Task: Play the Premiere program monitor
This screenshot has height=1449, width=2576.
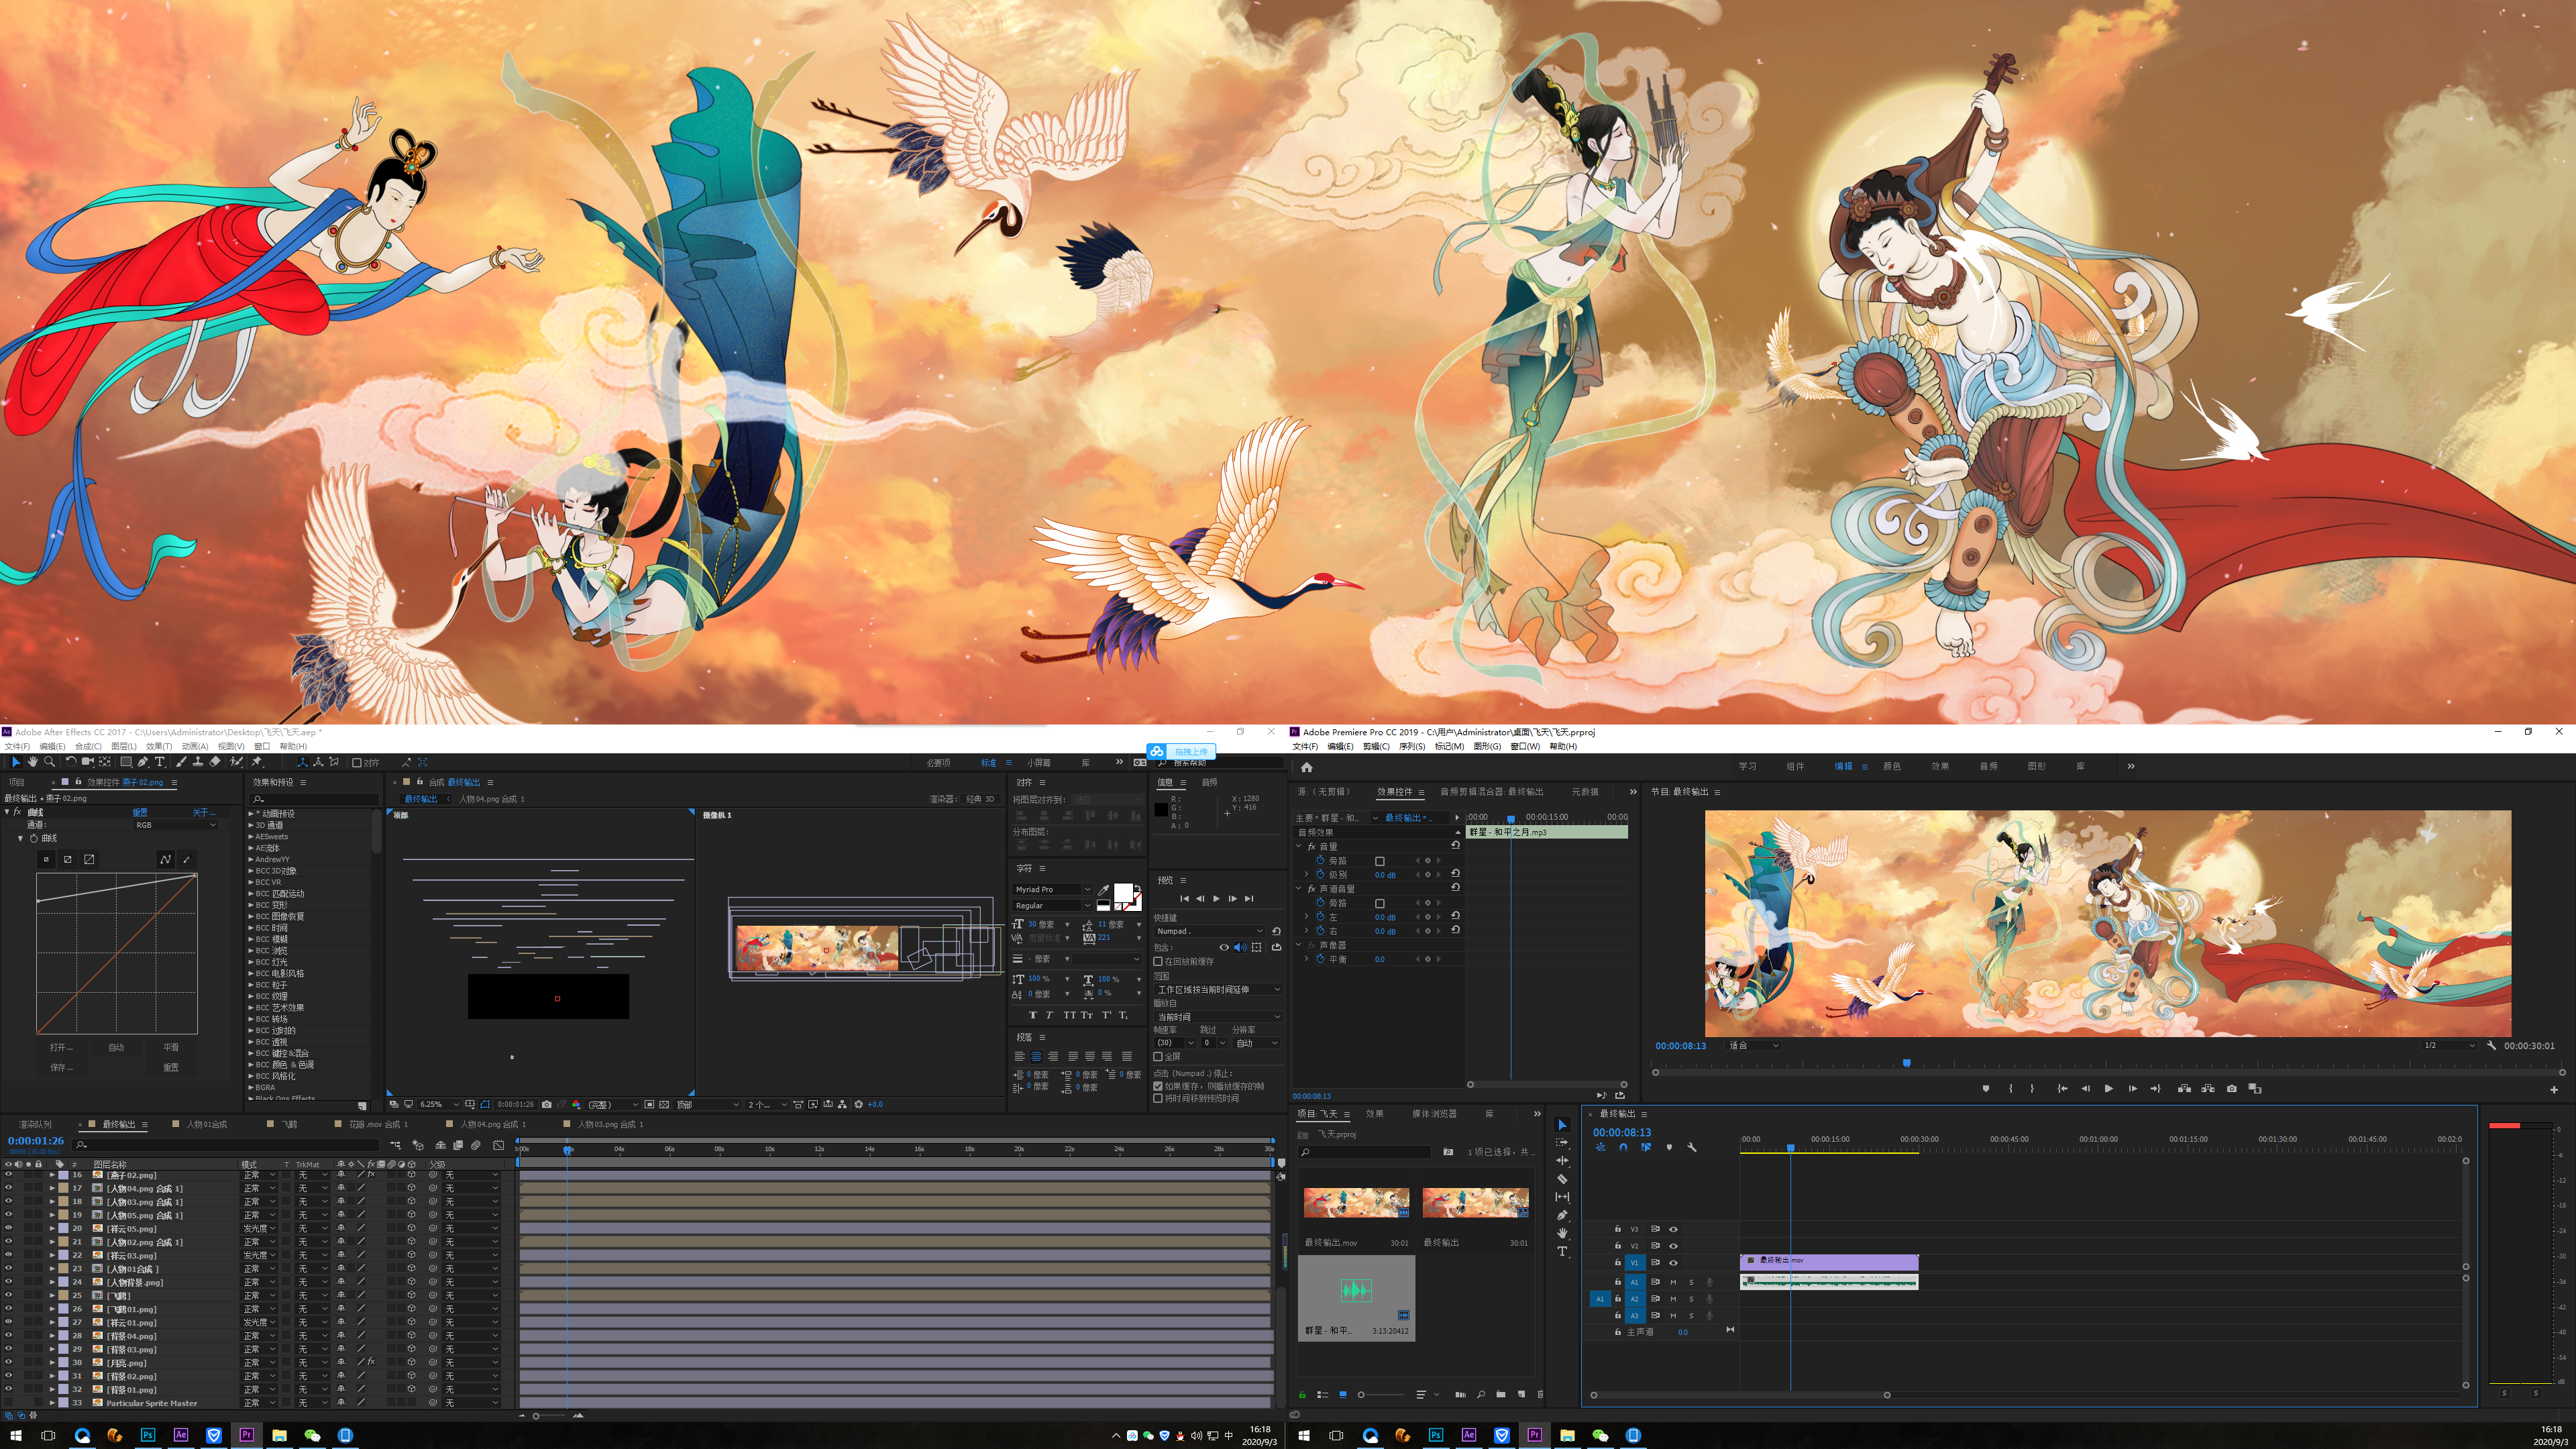Action: [2108, 1089]
